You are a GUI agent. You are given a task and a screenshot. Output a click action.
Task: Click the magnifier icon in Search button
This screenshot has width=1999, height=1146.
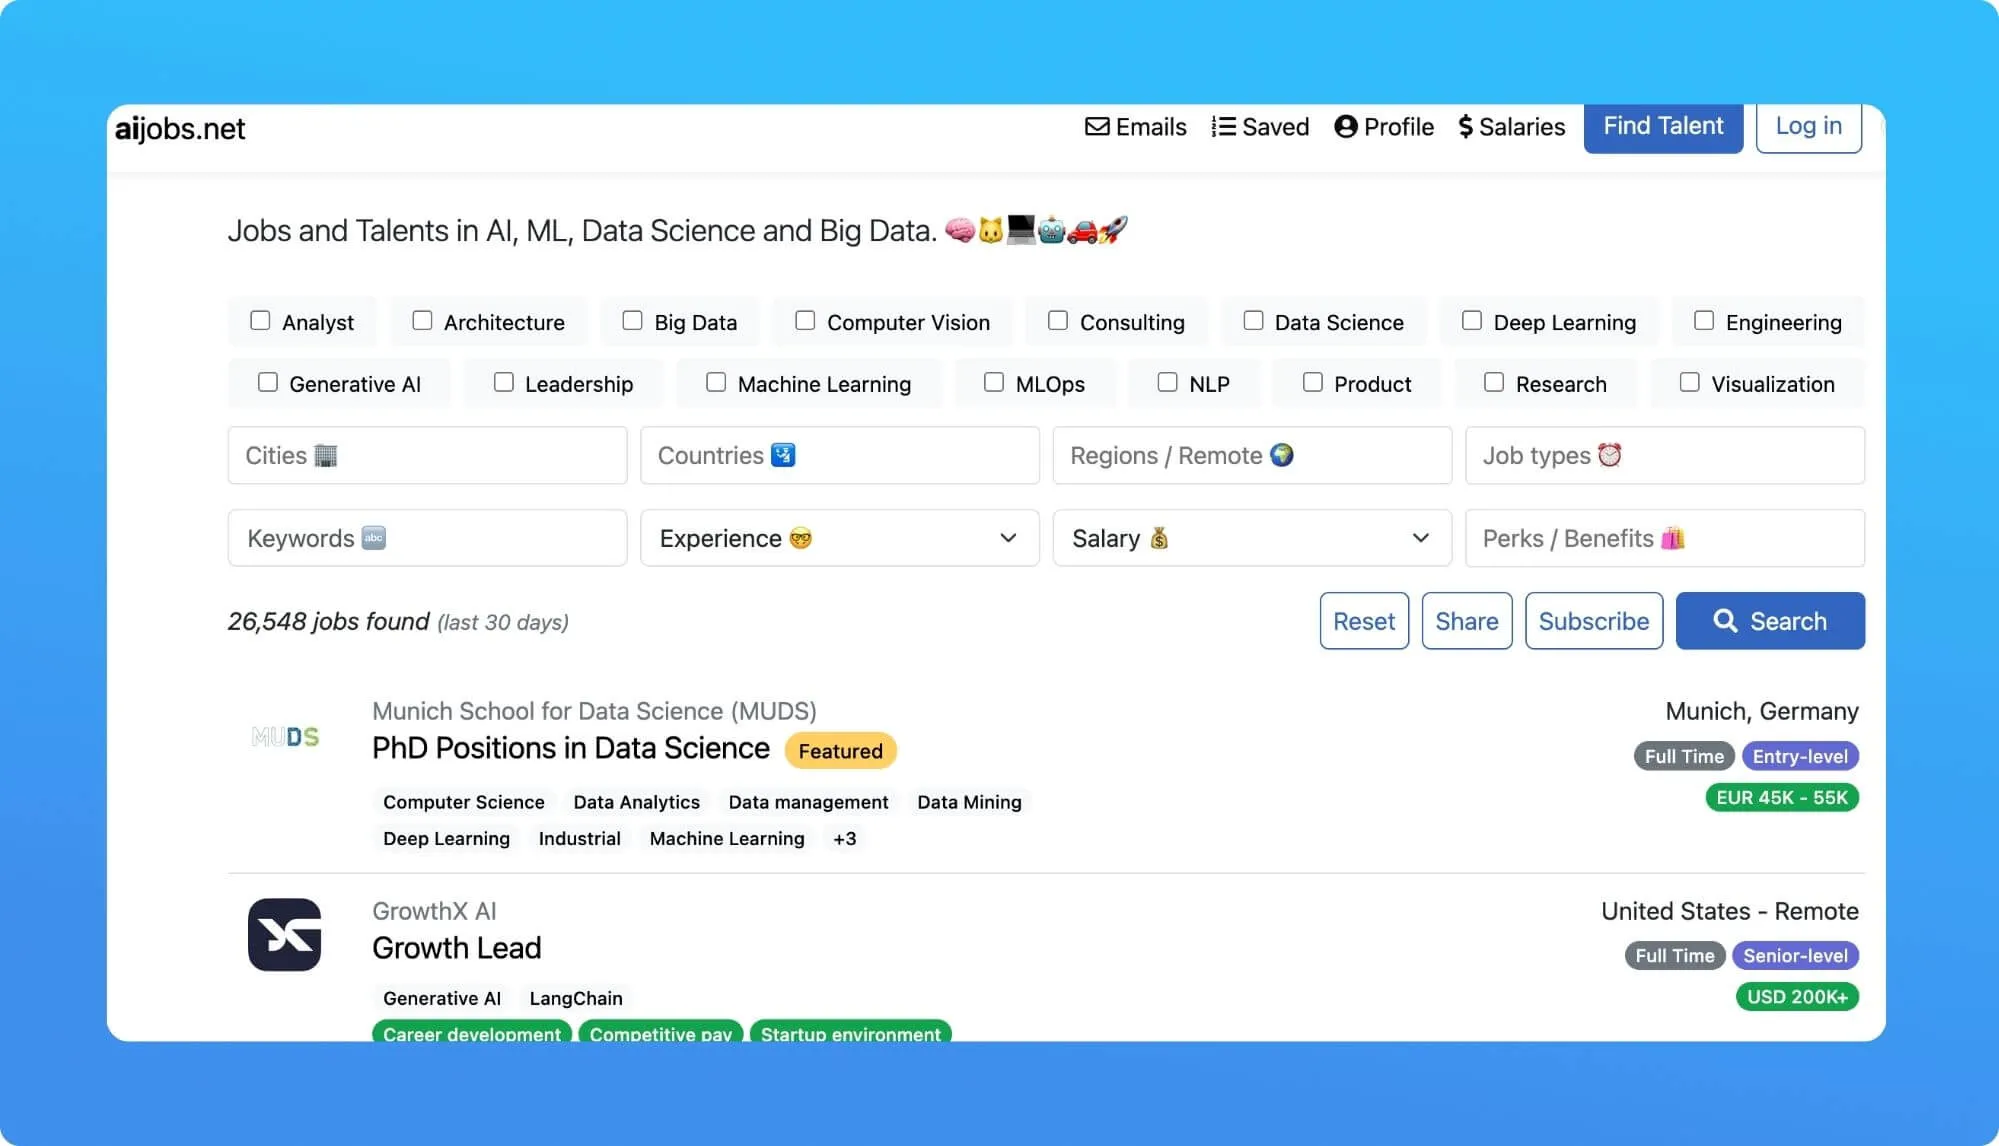[x=1725, y=621]
